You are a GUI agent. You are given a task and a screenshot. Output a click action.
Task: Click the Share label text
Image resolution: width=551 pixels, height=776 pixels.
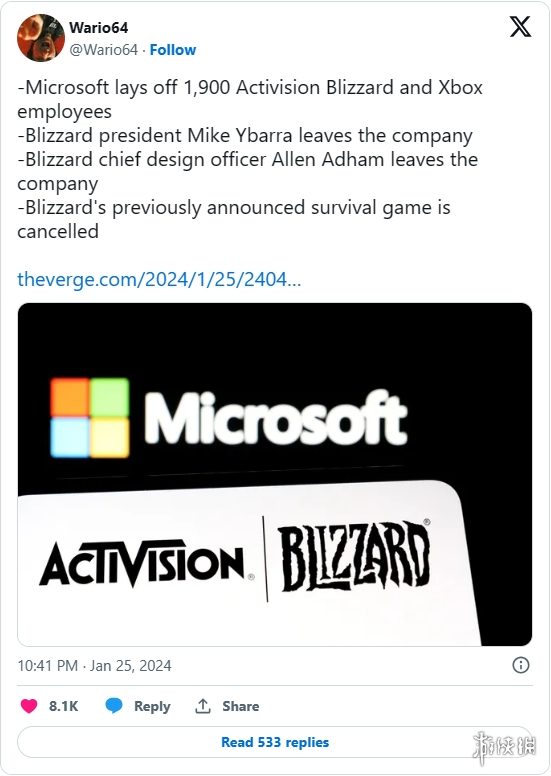click(241, 706)
